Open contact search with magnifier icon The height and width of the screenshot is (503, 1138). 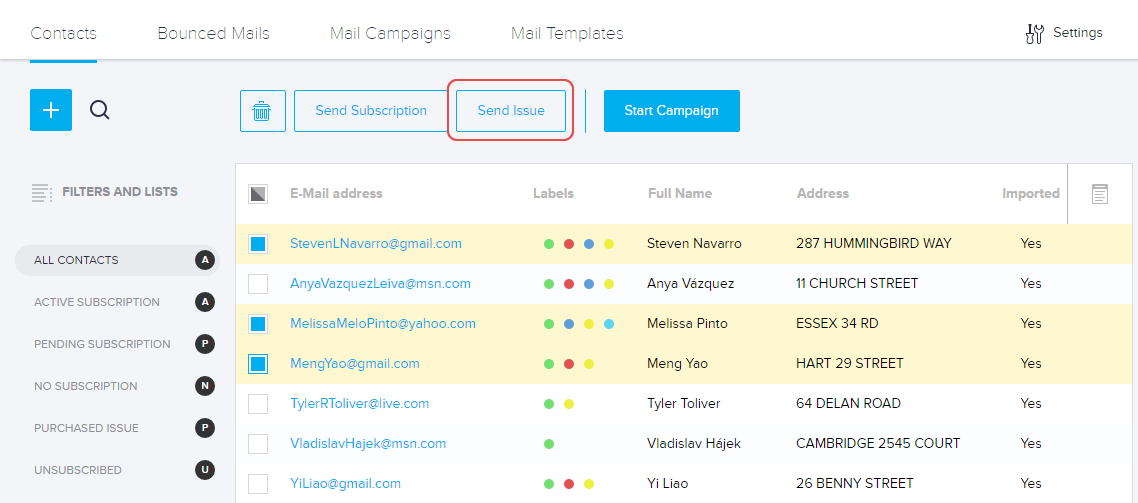(x=100, y=110)
